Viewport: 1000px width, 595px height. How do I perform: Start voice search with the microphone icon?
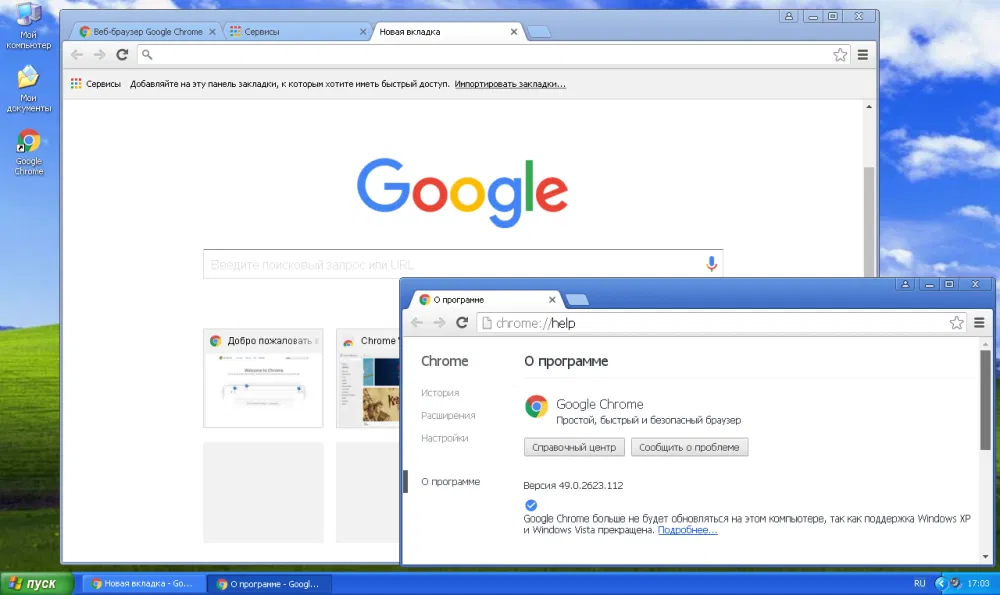click(x=711, y=264)
